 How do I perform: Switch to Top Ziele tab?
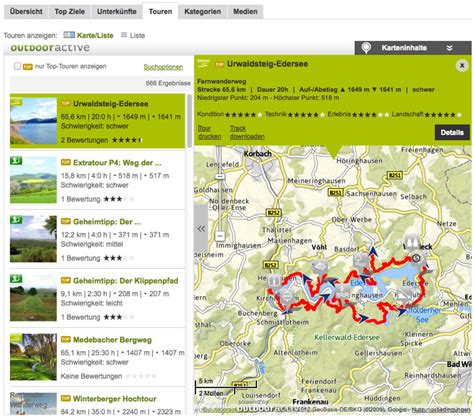[70, 12]
